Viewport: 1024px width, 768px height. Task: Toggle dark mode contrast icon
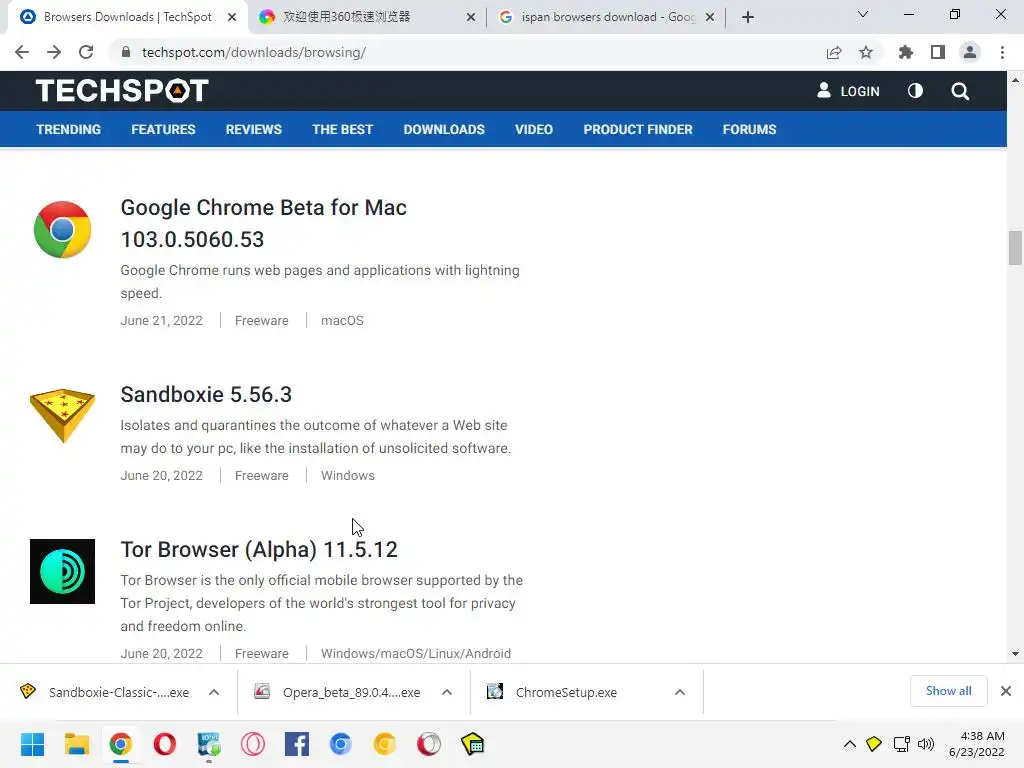tap(915, 91)
